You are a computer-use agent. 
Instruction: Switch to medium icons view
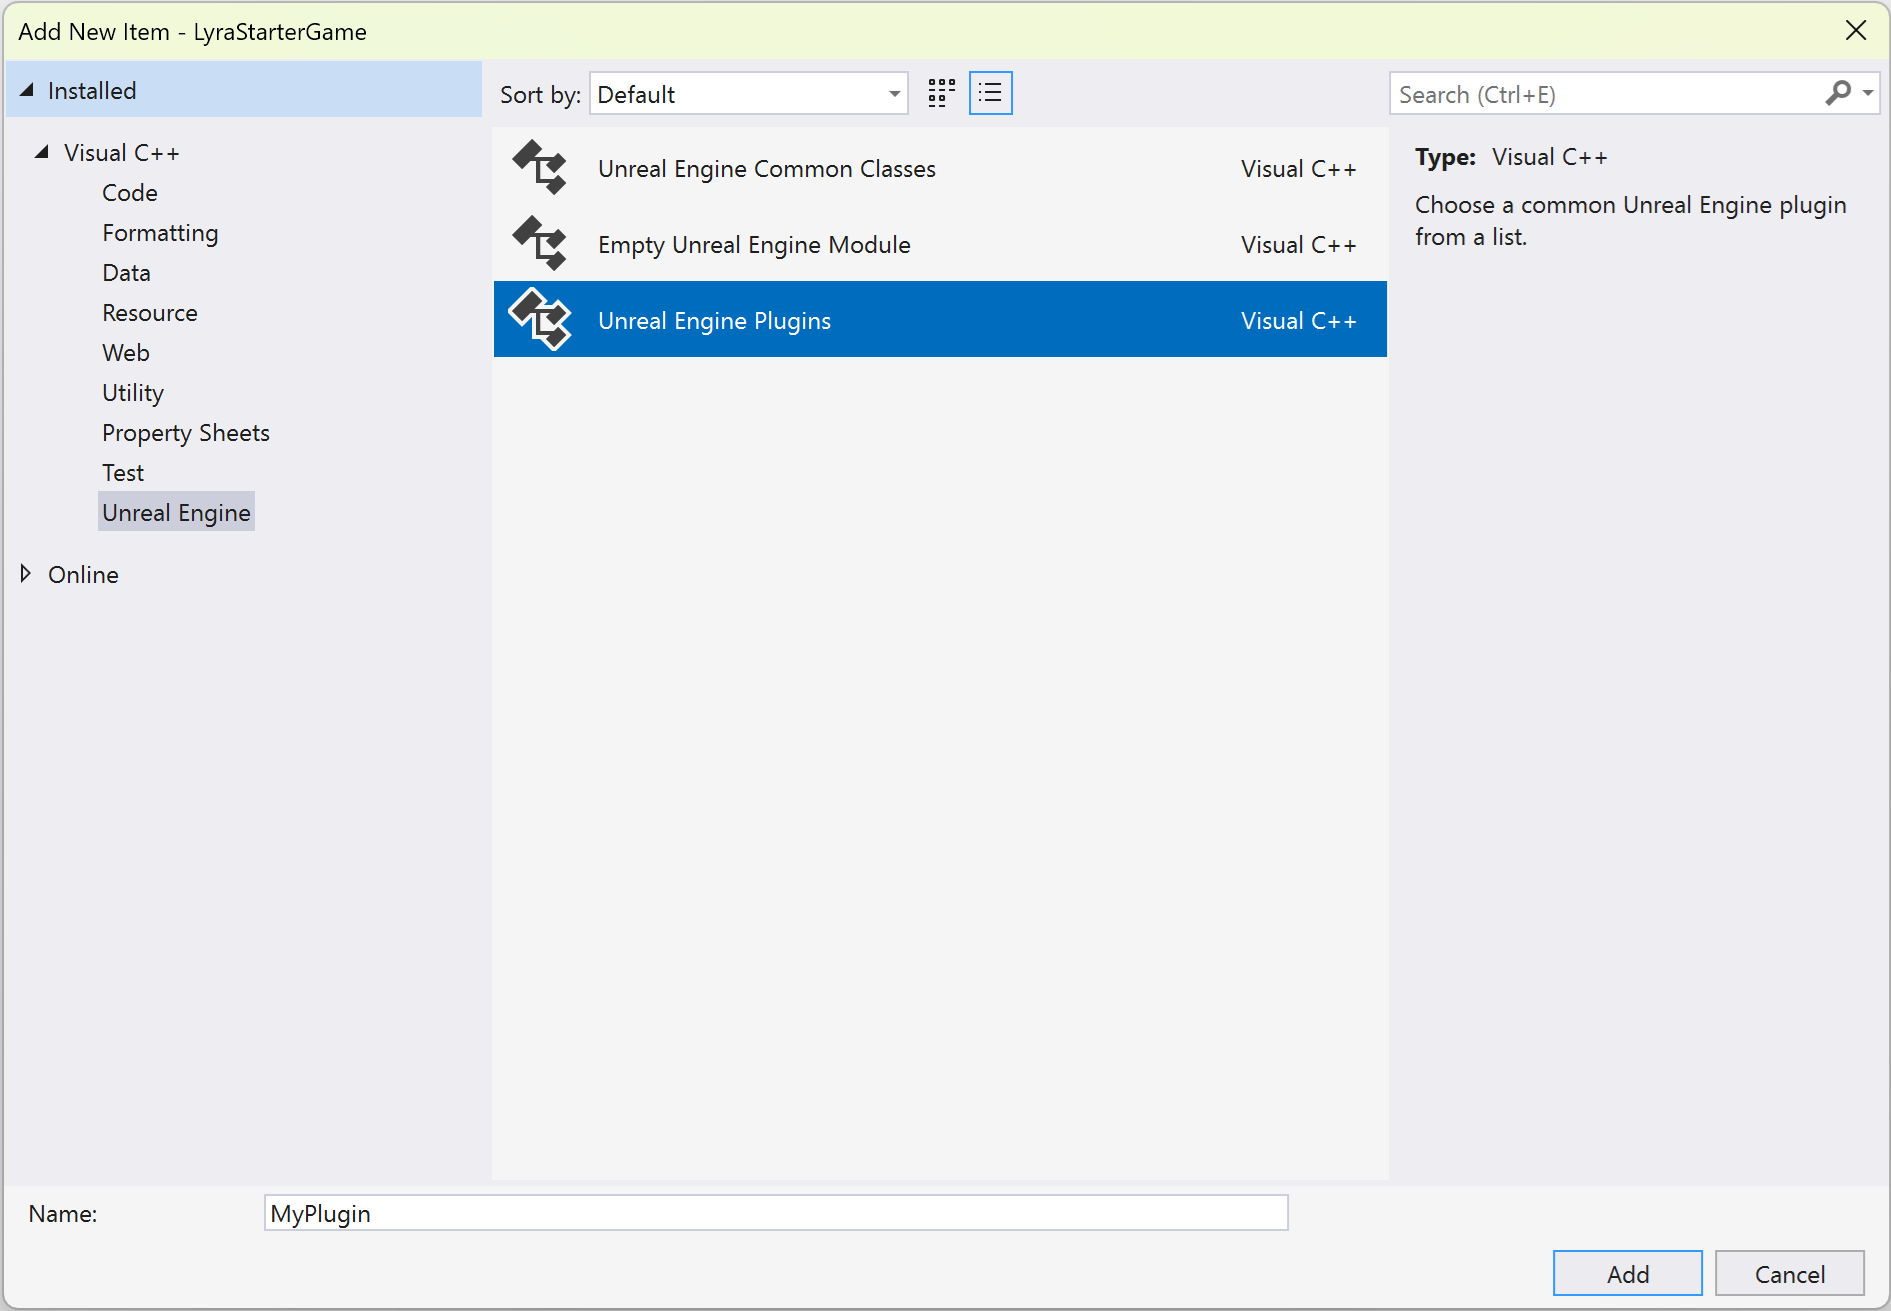pos(939,93)
